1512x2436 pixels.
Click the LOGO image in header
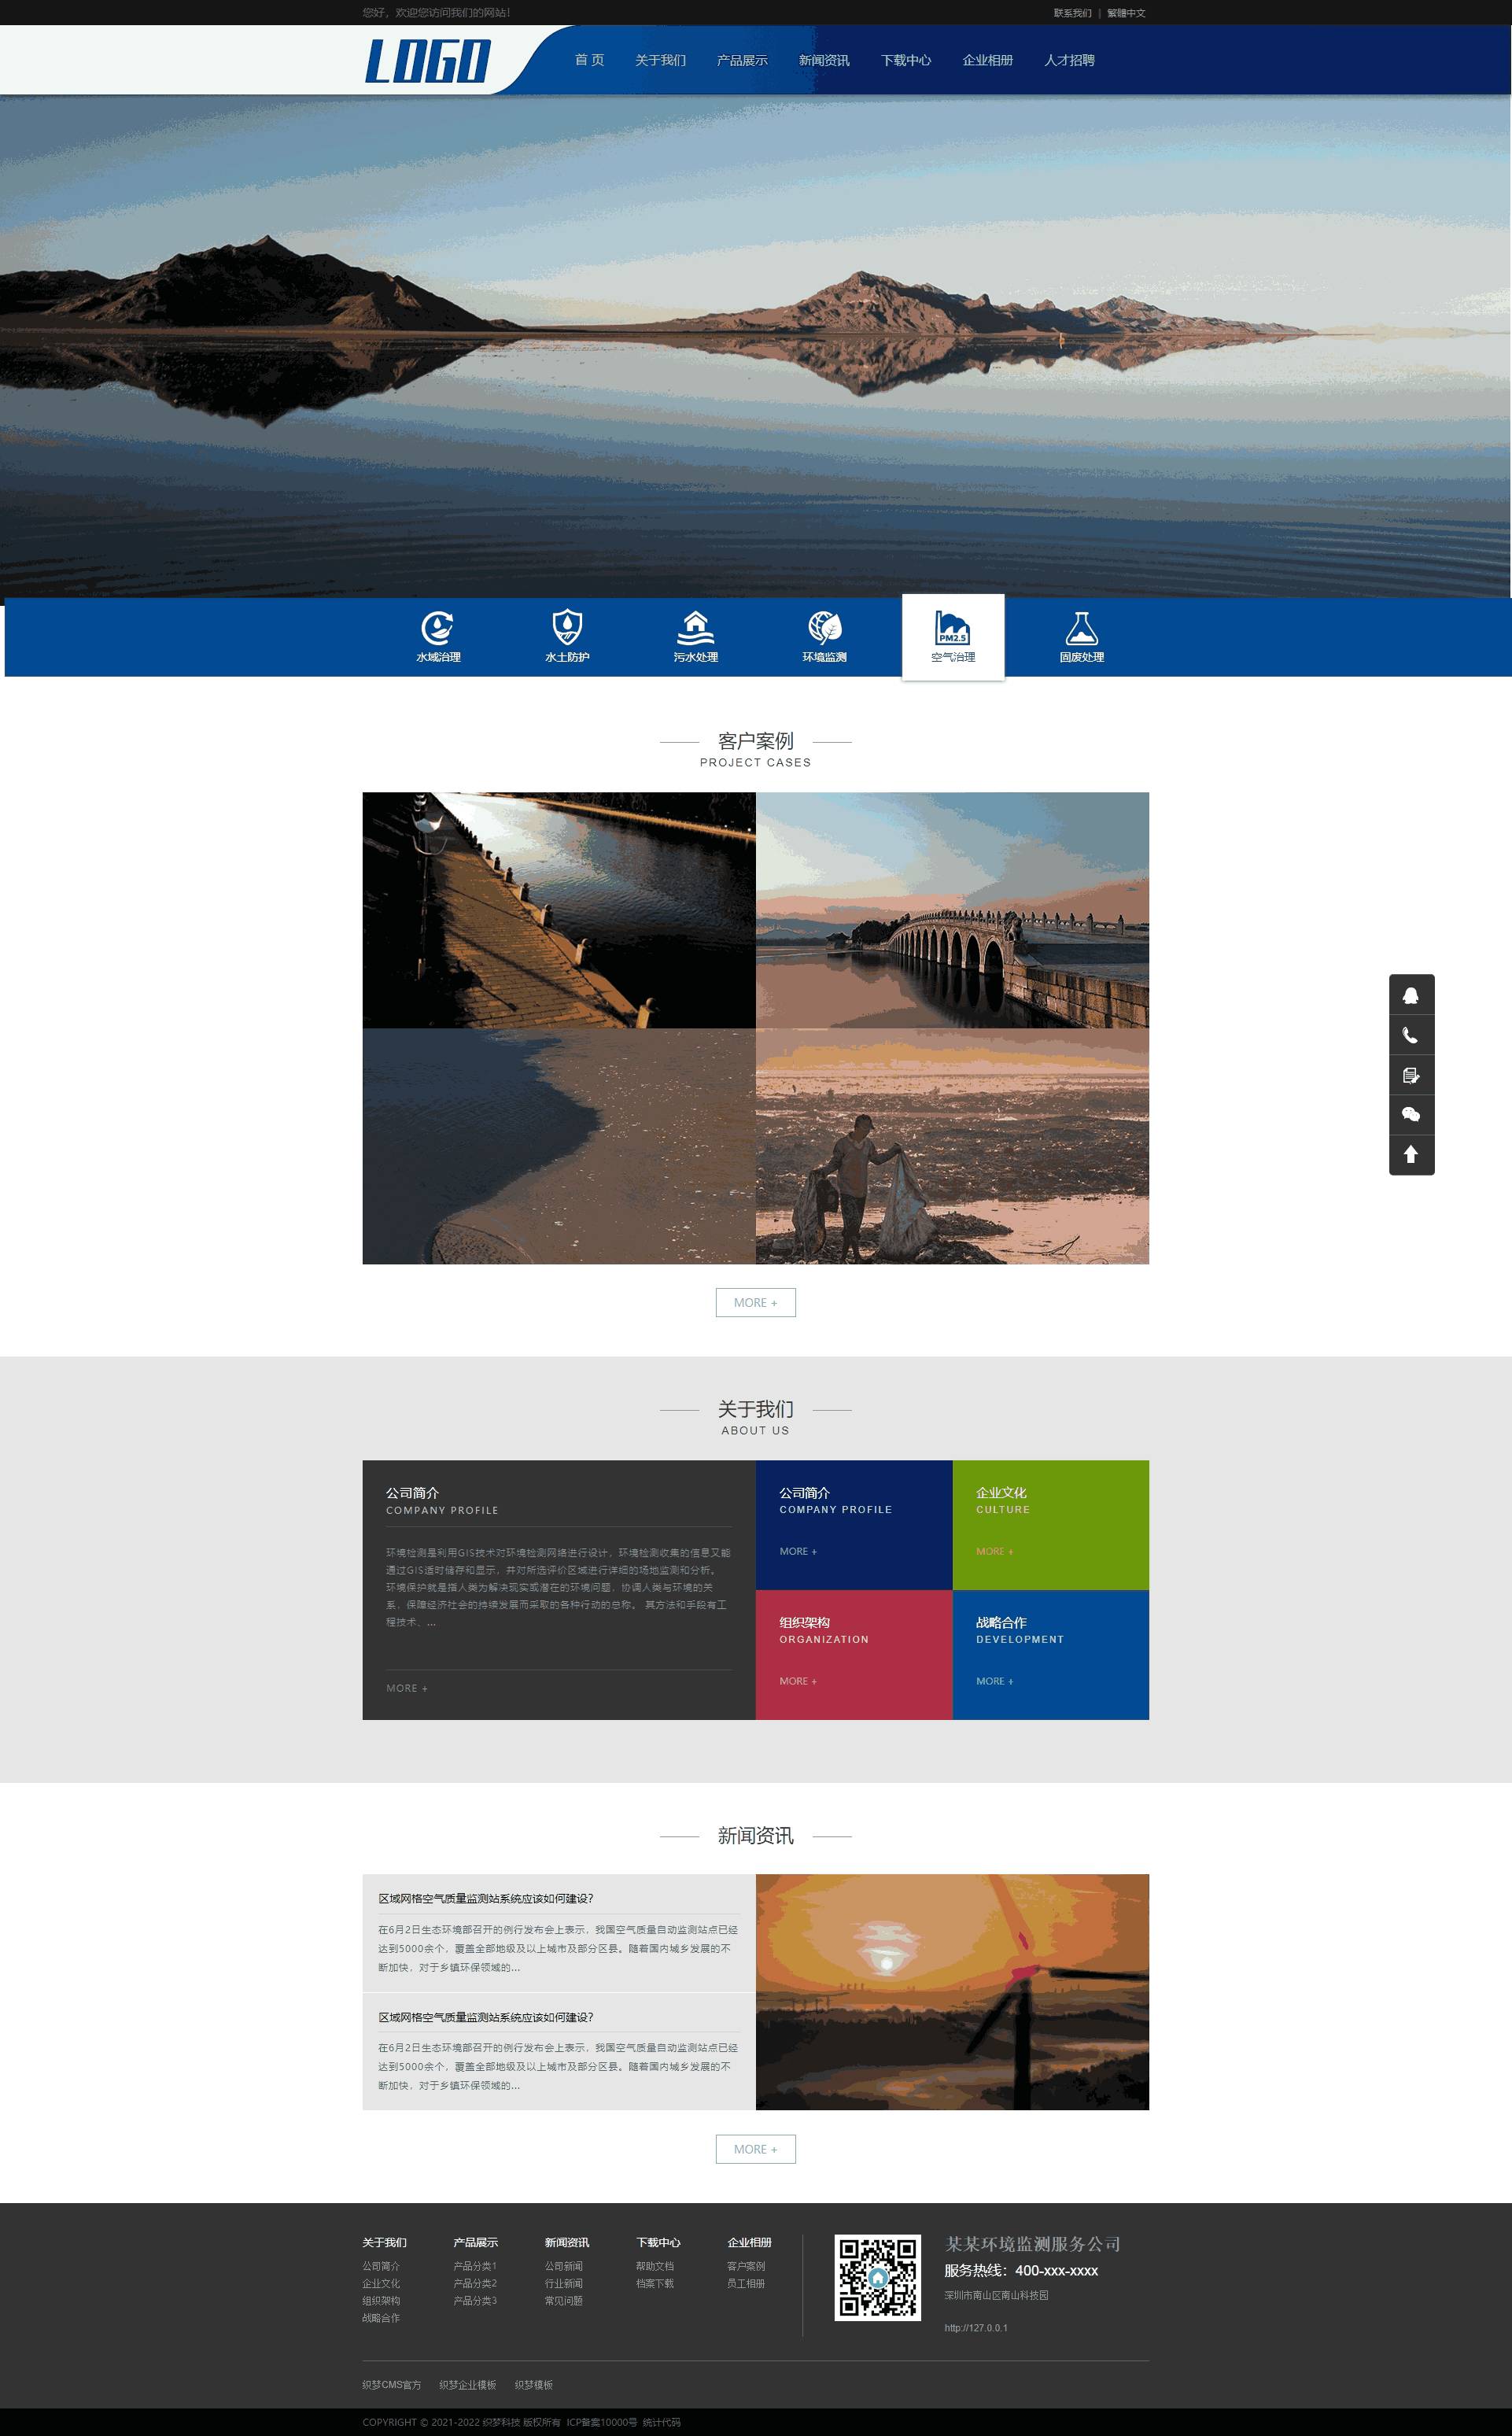click(428, 61)
